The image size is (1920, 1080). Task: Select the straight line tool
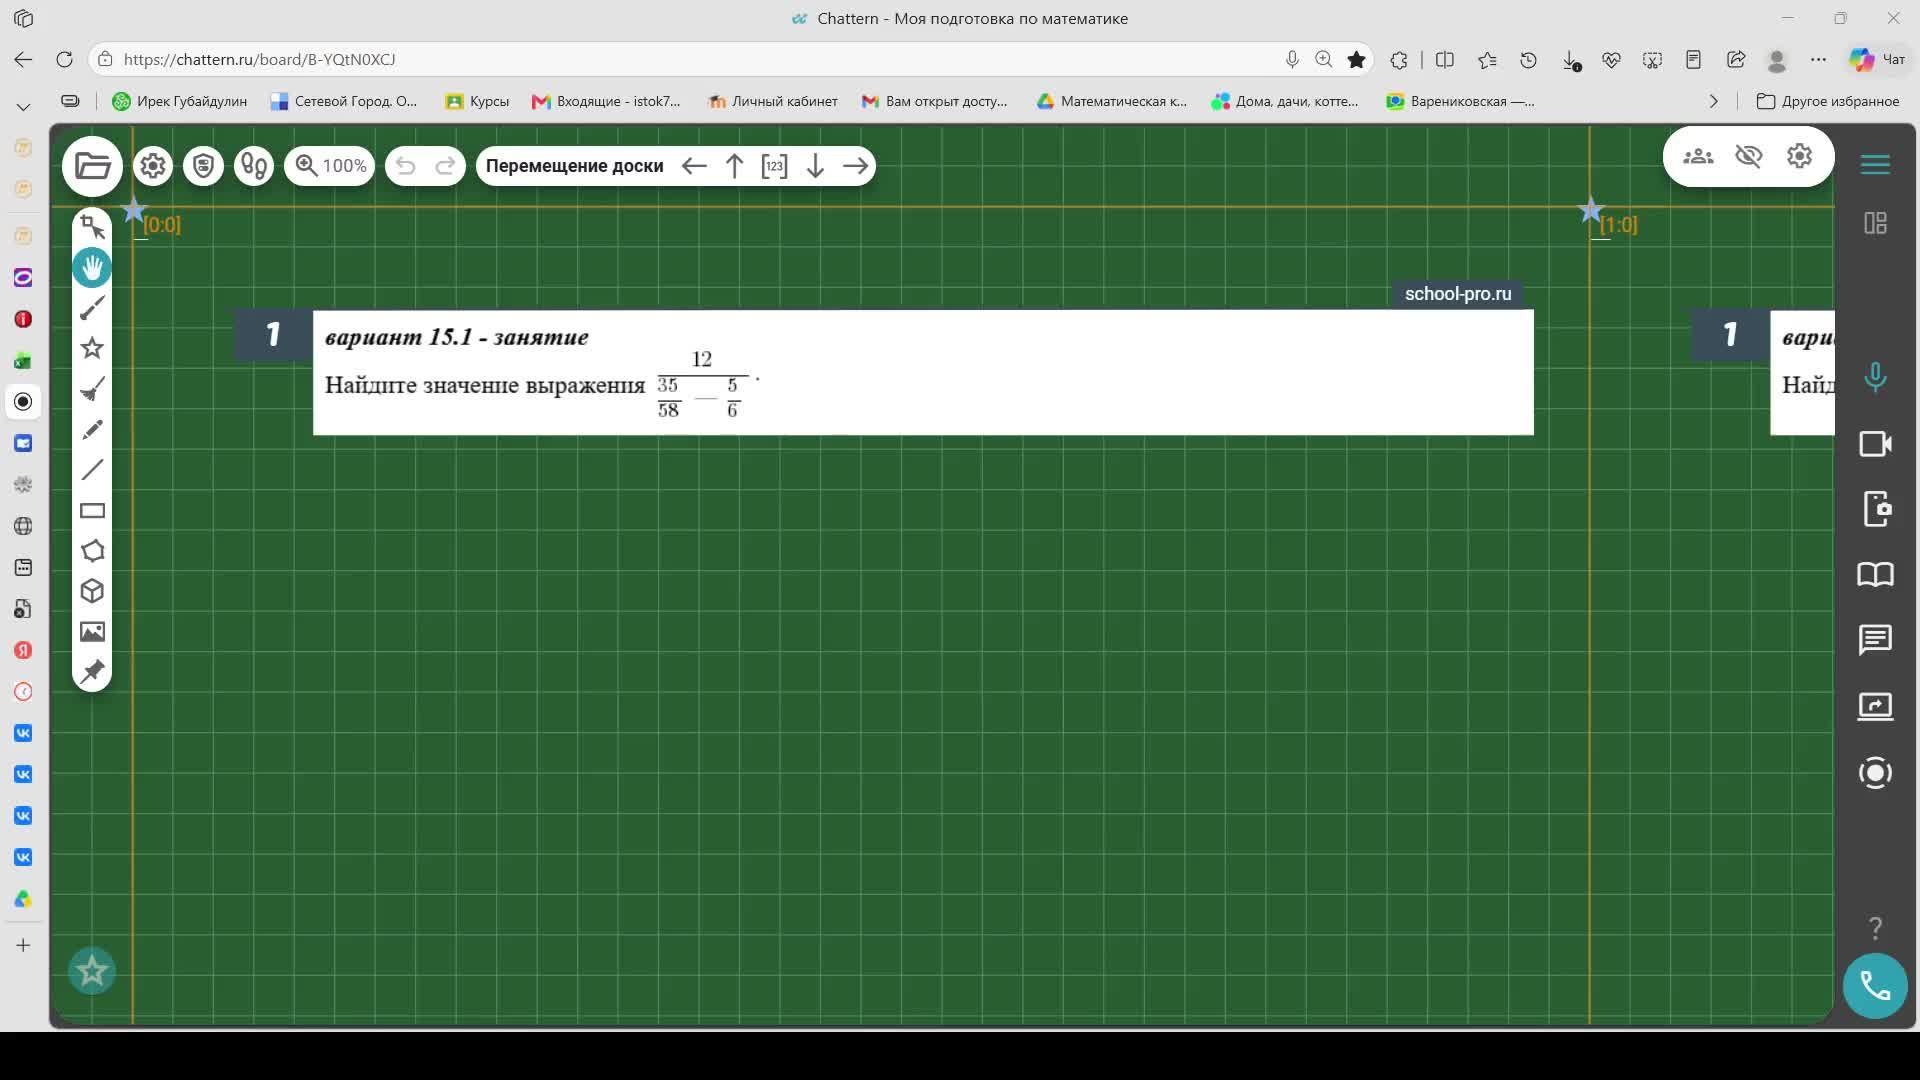point(92,470)
